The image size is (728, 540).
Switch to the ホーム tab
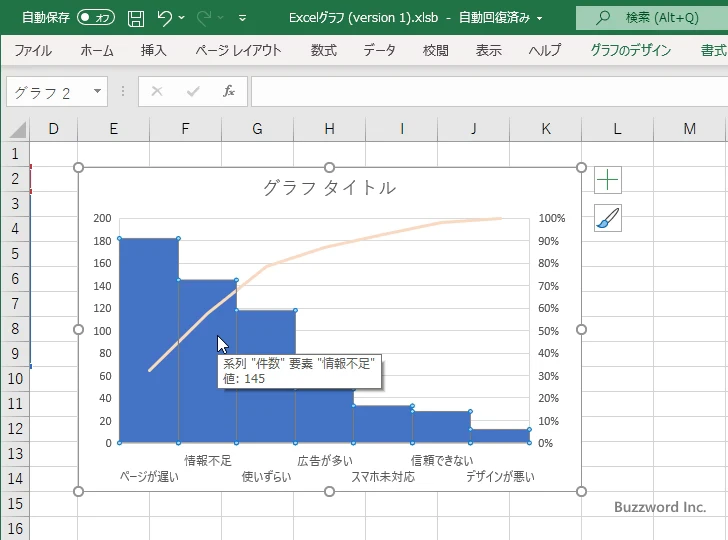coord(97,50)
